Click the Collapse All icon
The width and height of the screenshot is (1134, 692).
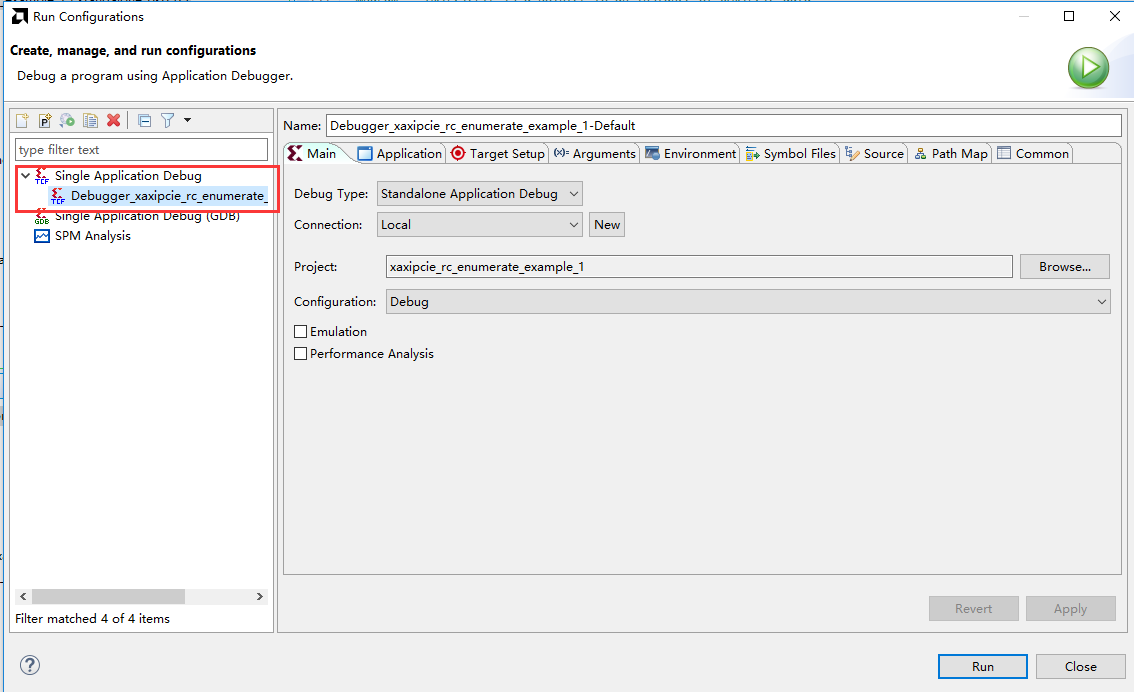[x=145, y=120]
